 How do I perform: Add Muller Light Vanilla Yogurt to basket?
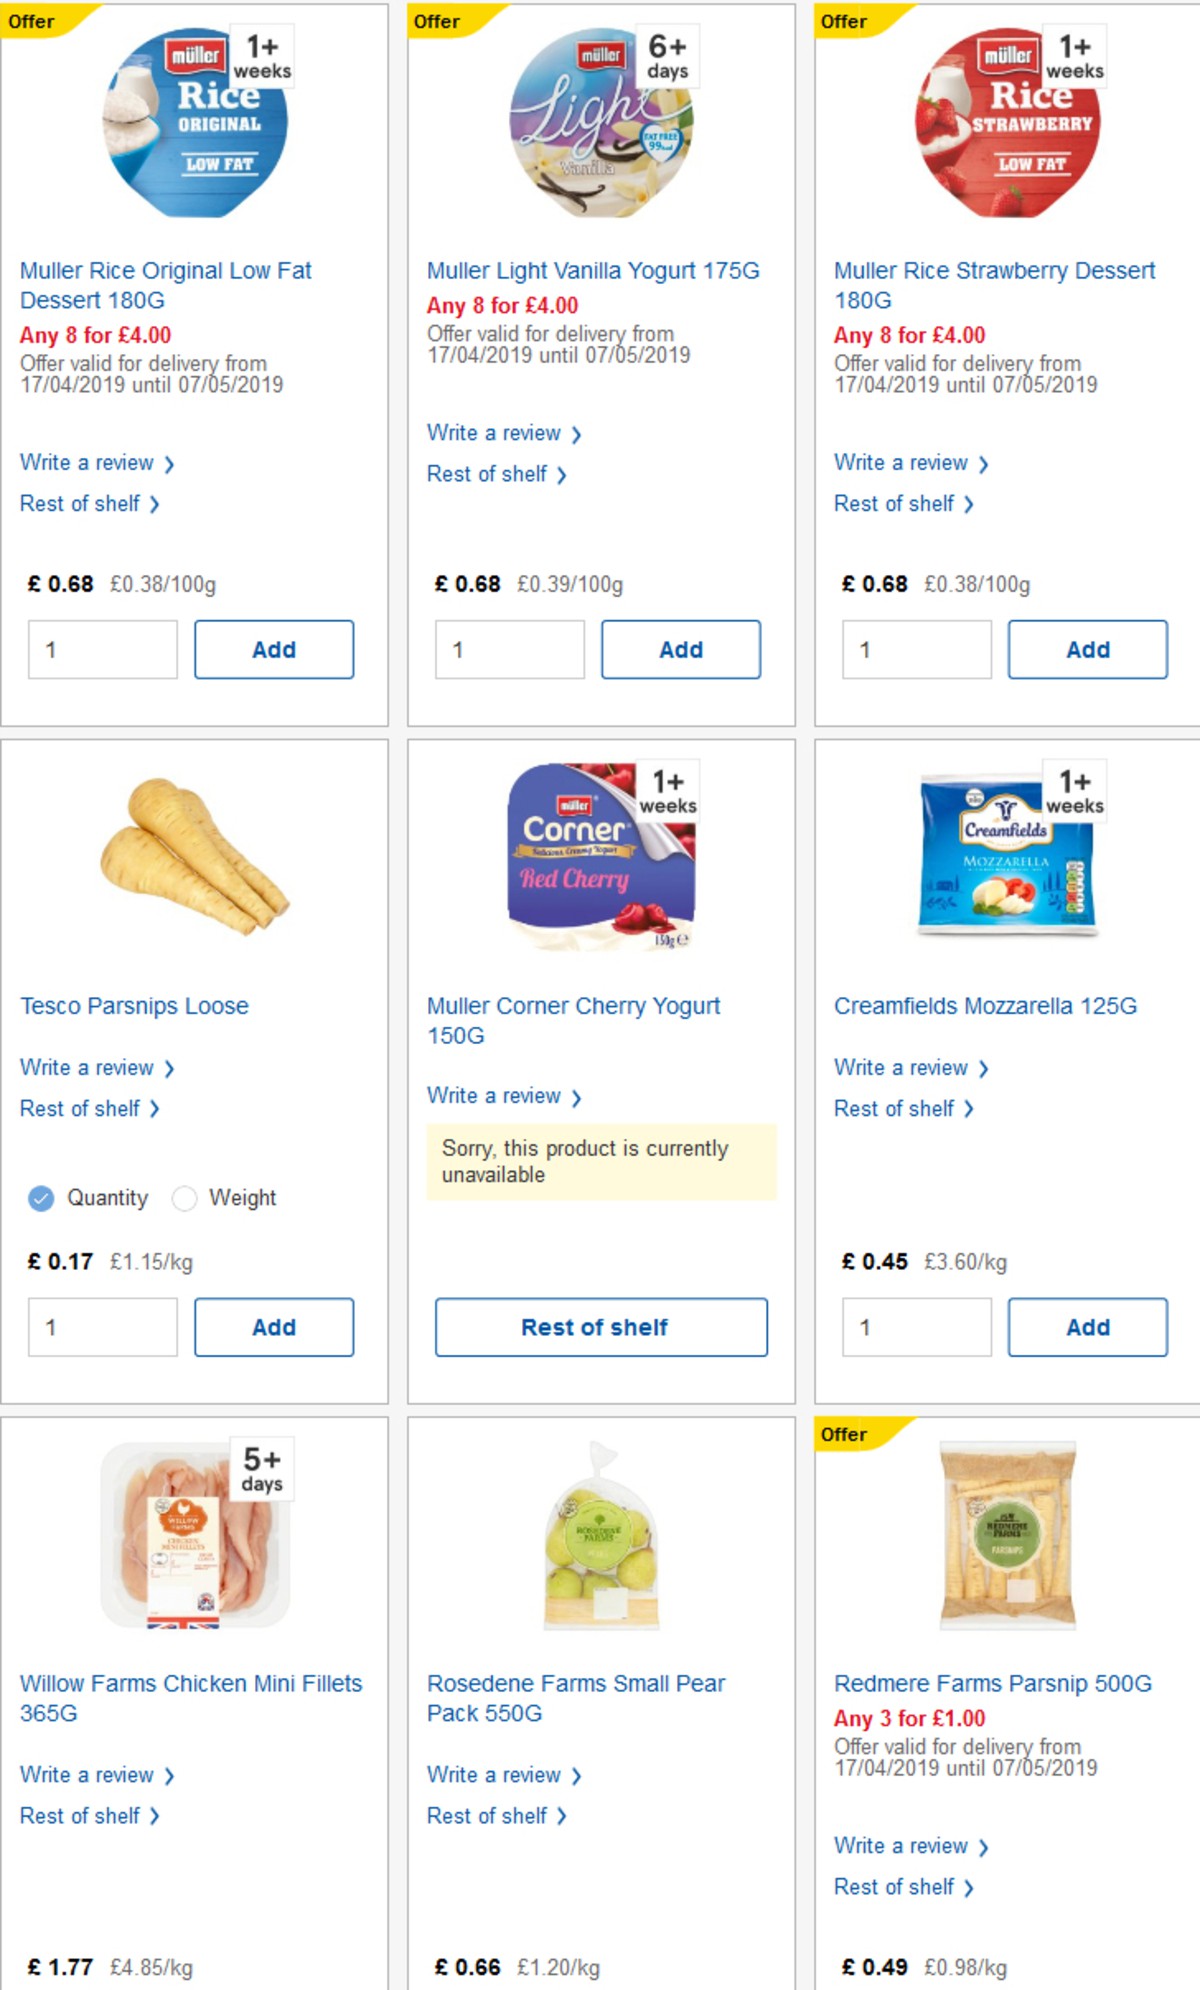680,648
